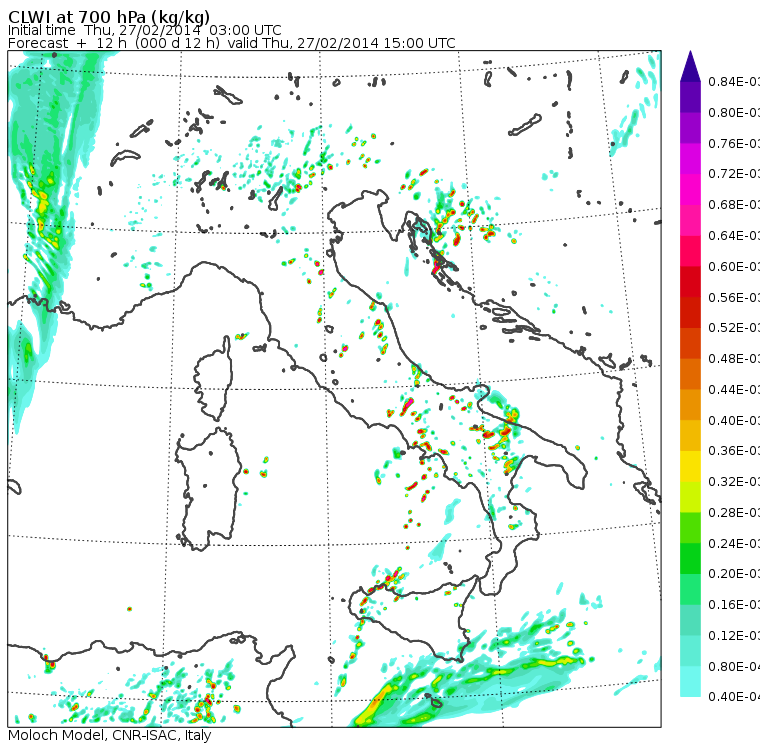The image size is (760, 749).
Task: Pick the bright green band between 0.24E-03 and 0.28E-03
Action: [690, 527]
